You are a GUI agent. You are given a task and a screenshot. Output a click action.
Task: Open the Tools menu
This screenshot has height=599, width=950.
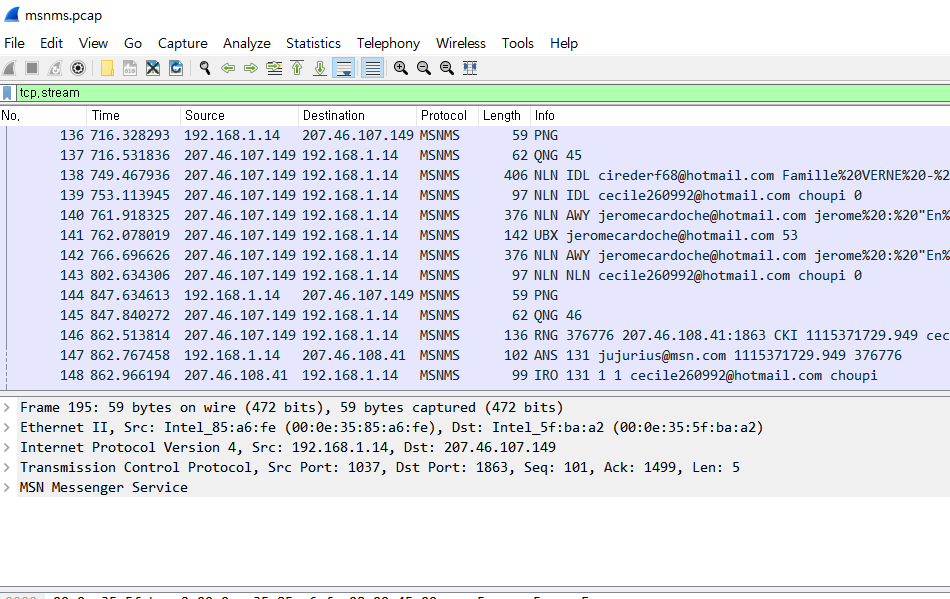point(517,43)
